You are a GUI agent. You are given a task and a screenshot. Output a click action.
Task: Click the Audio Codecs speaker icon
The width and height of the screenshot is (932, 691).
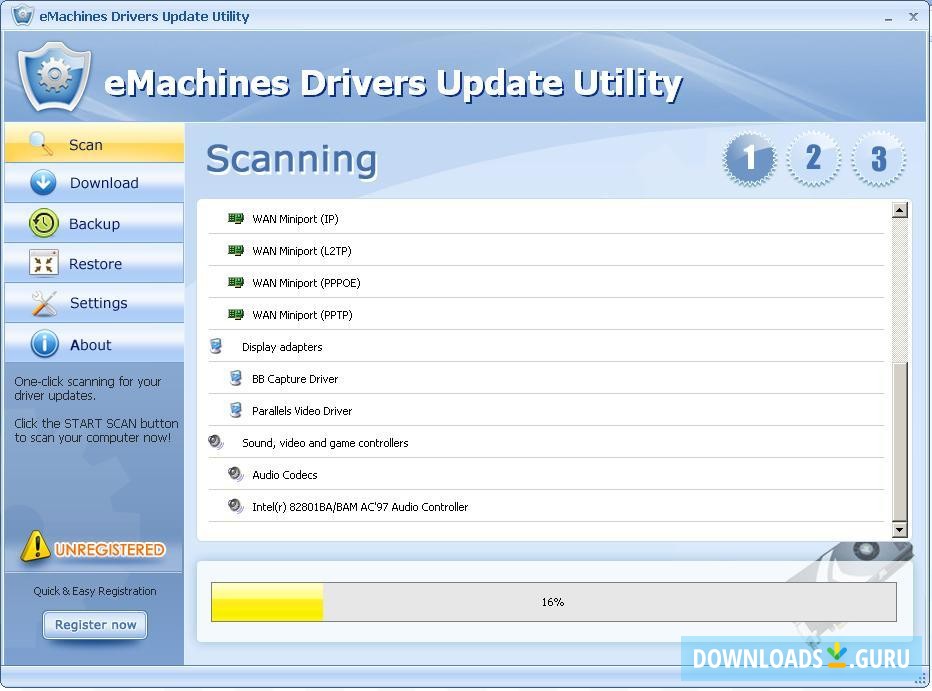[236, 473]
